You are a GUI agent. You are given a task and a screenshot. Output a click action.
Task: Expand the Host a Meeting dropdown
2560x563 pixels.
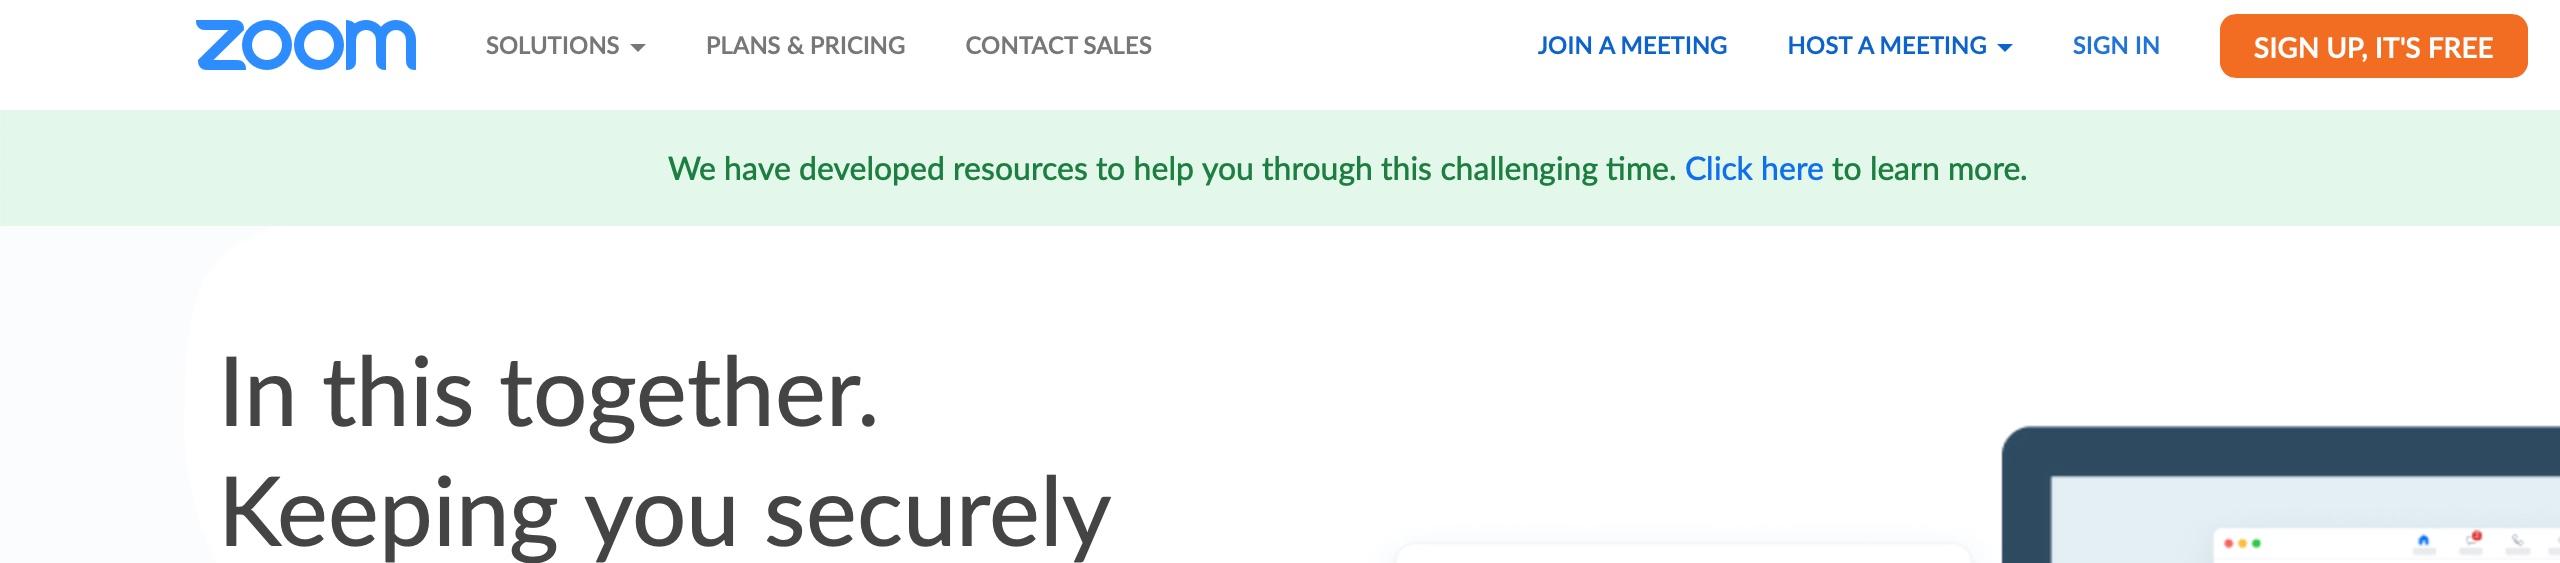tap(1899, 46)
